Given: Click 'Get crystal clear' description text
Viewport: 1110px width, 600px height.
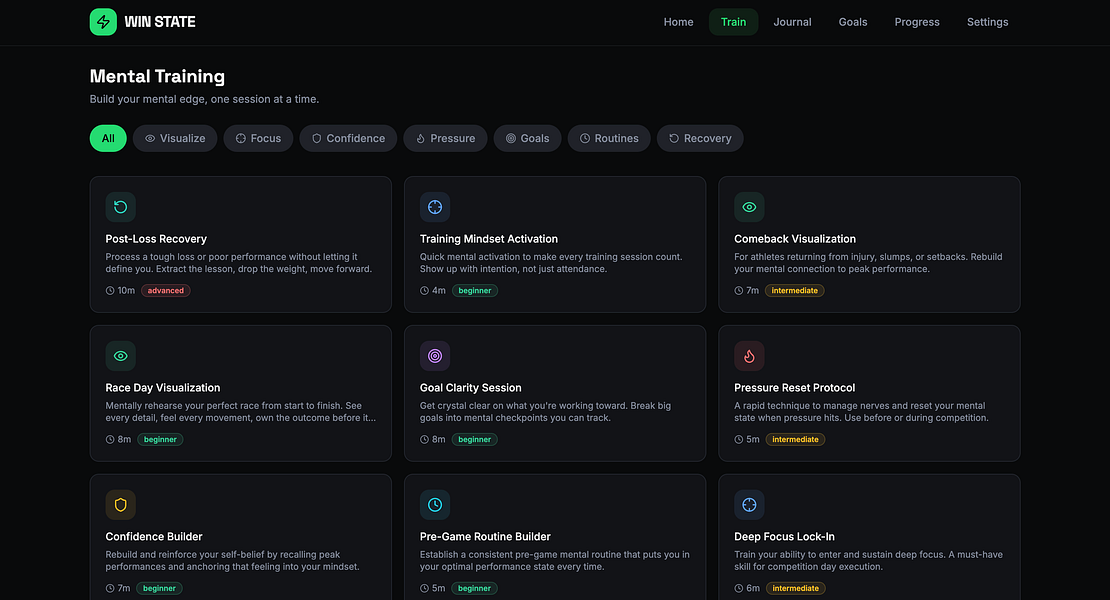Looking at the screenshot, I should tap(545, 412).
